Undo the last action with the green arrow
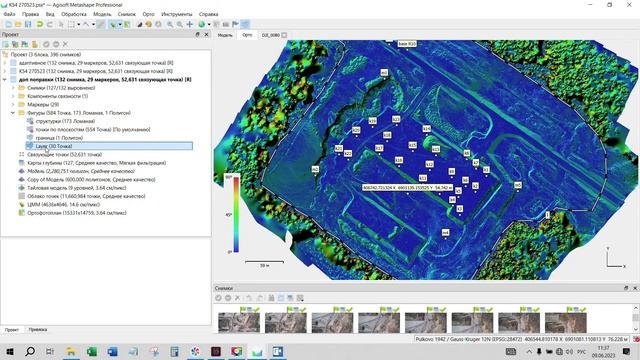The width and height of the screenshot is (640, 360). click(x=40, y=24)
